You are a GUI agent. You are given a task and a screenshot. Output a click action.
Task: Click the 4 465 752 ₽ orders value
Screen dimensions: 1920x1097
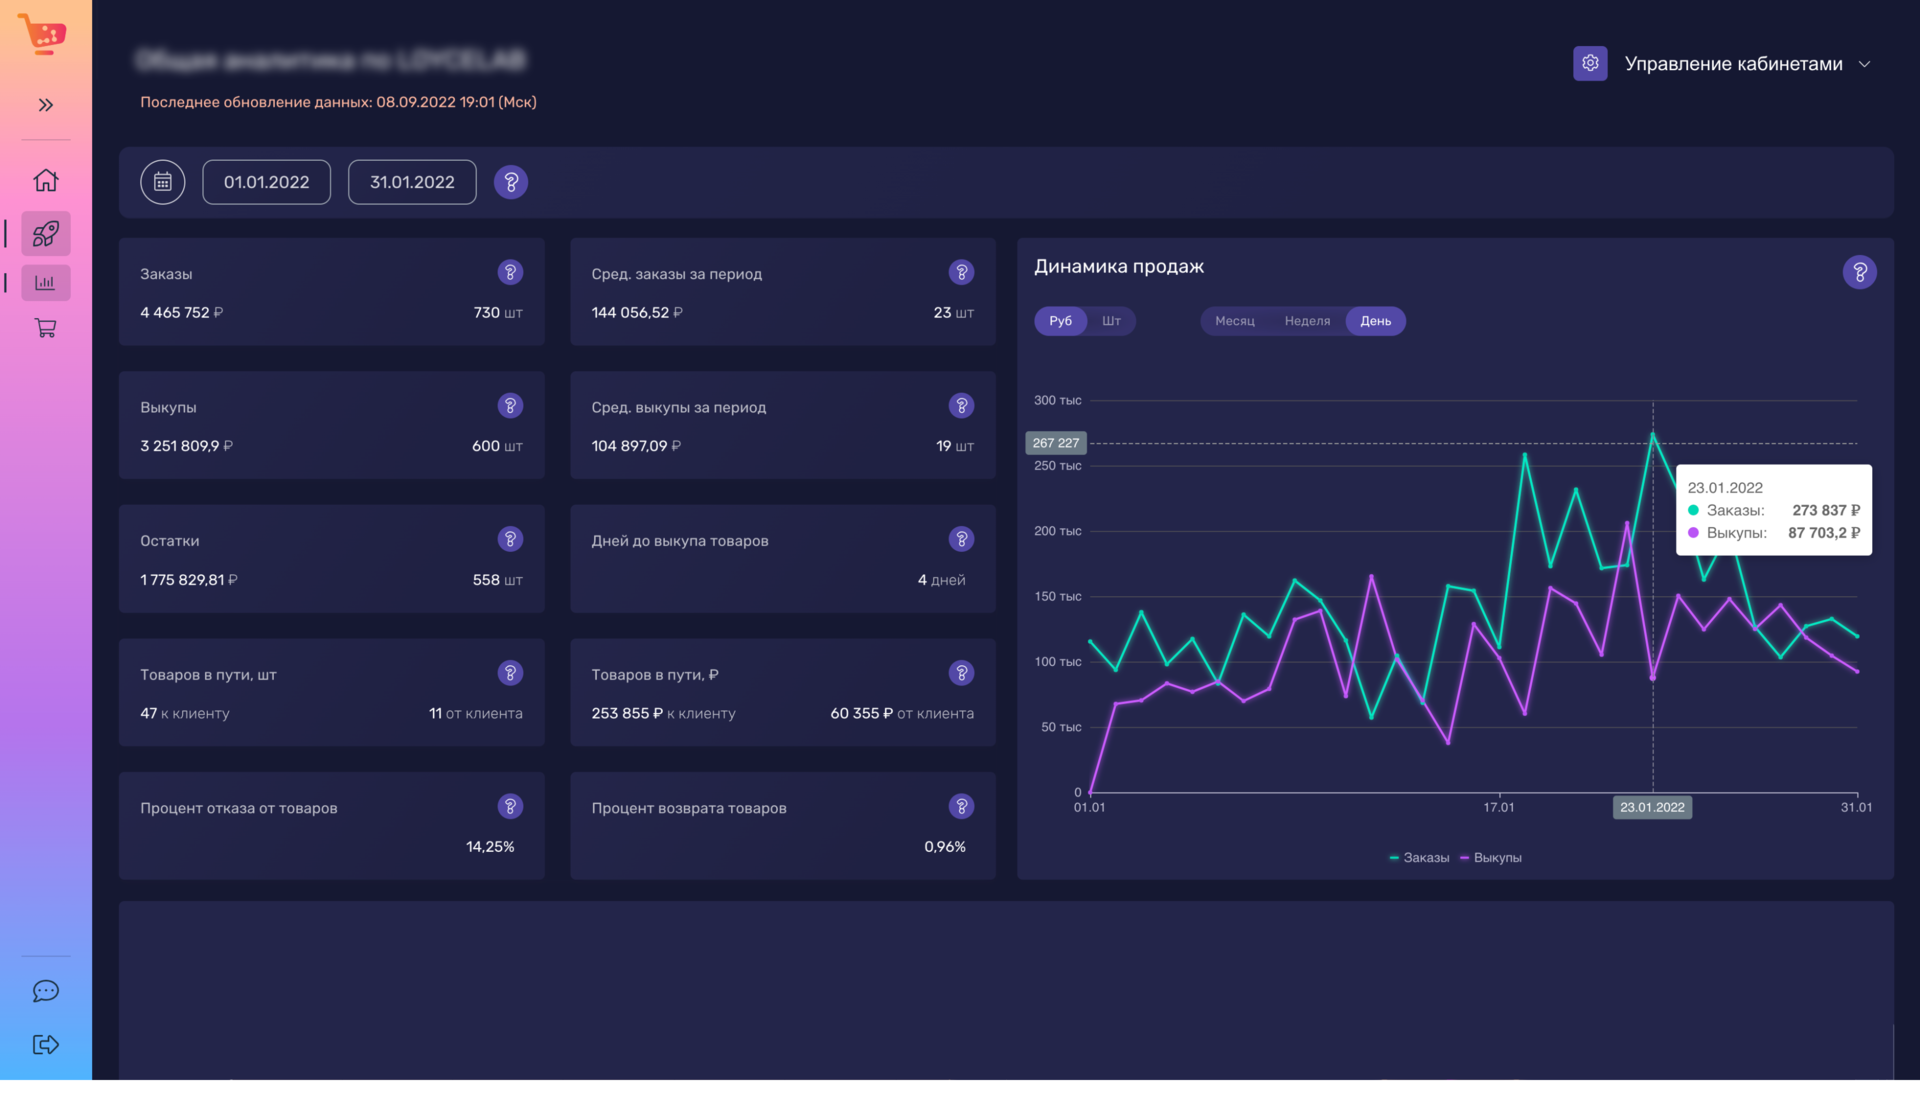(x=182, y=313)
